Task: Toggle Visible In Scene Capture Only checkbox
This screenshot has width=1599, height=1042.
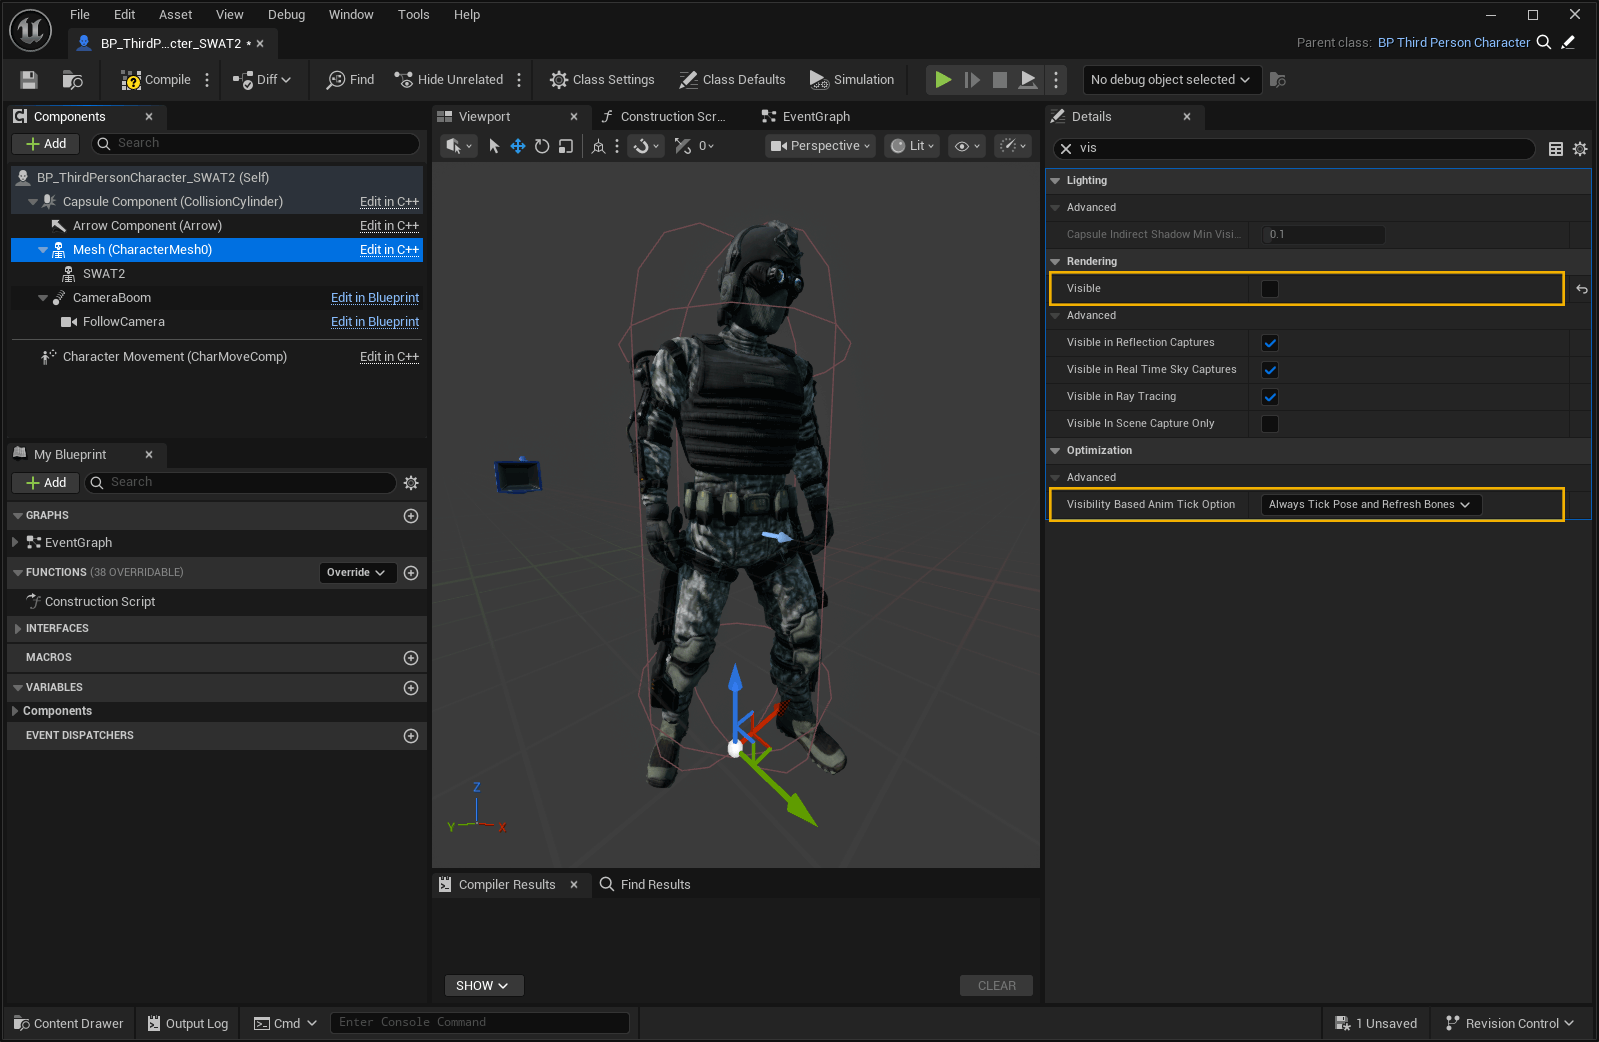Action: click(x=1270, y=424)
